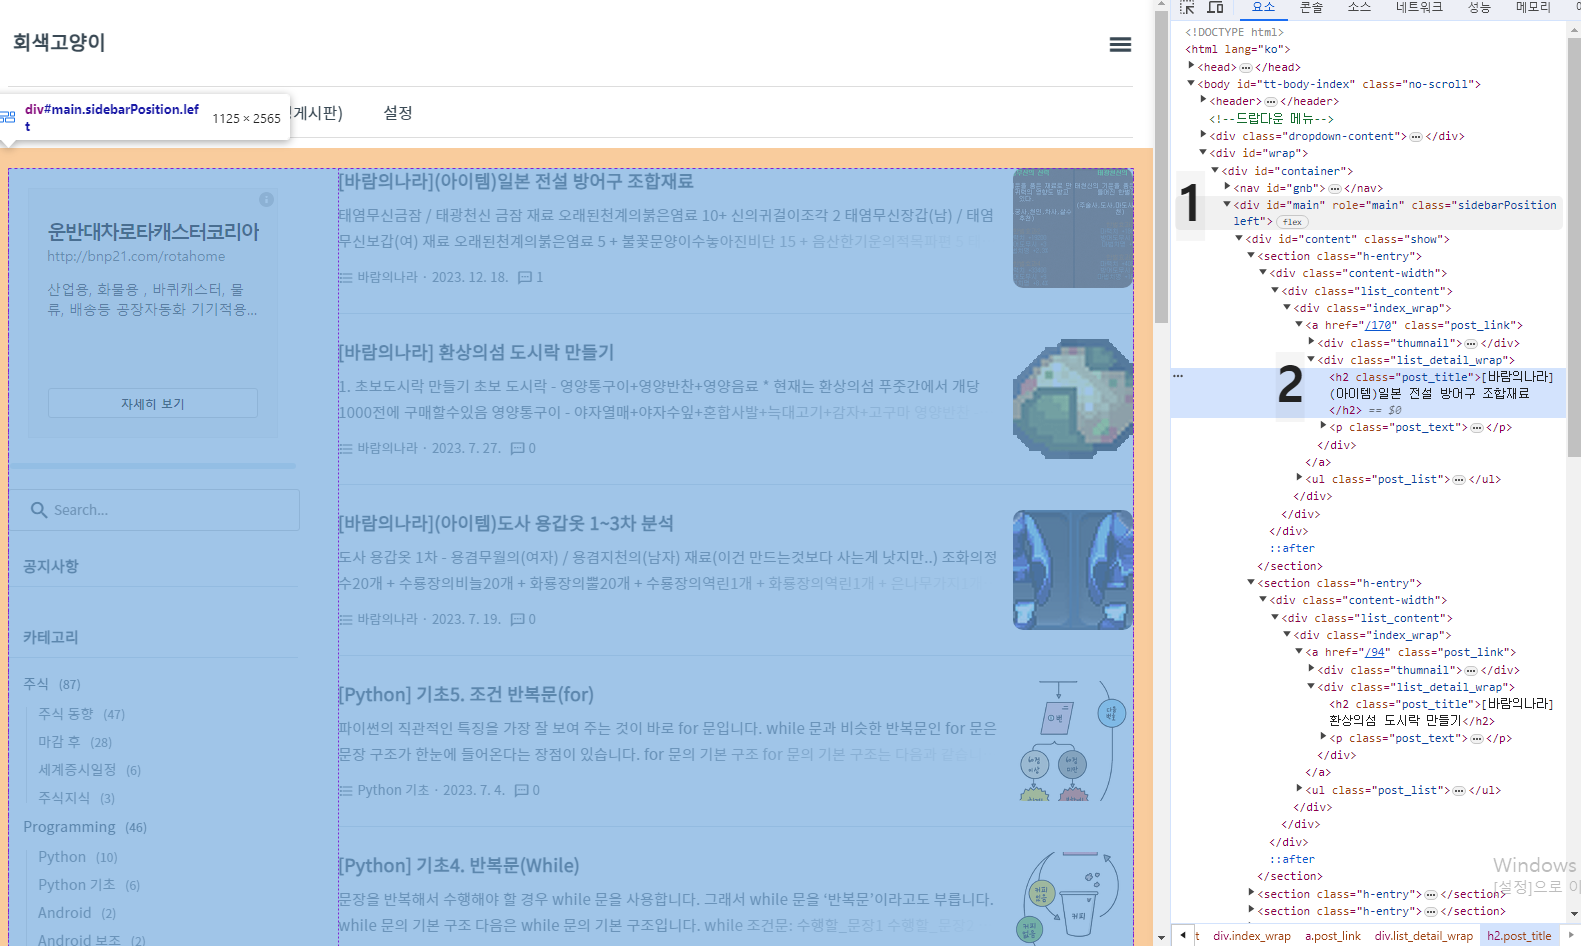Screen dimensions: 1581x946
Task: Expand the ellipsis badge inside the head element
Action: 1246,67
